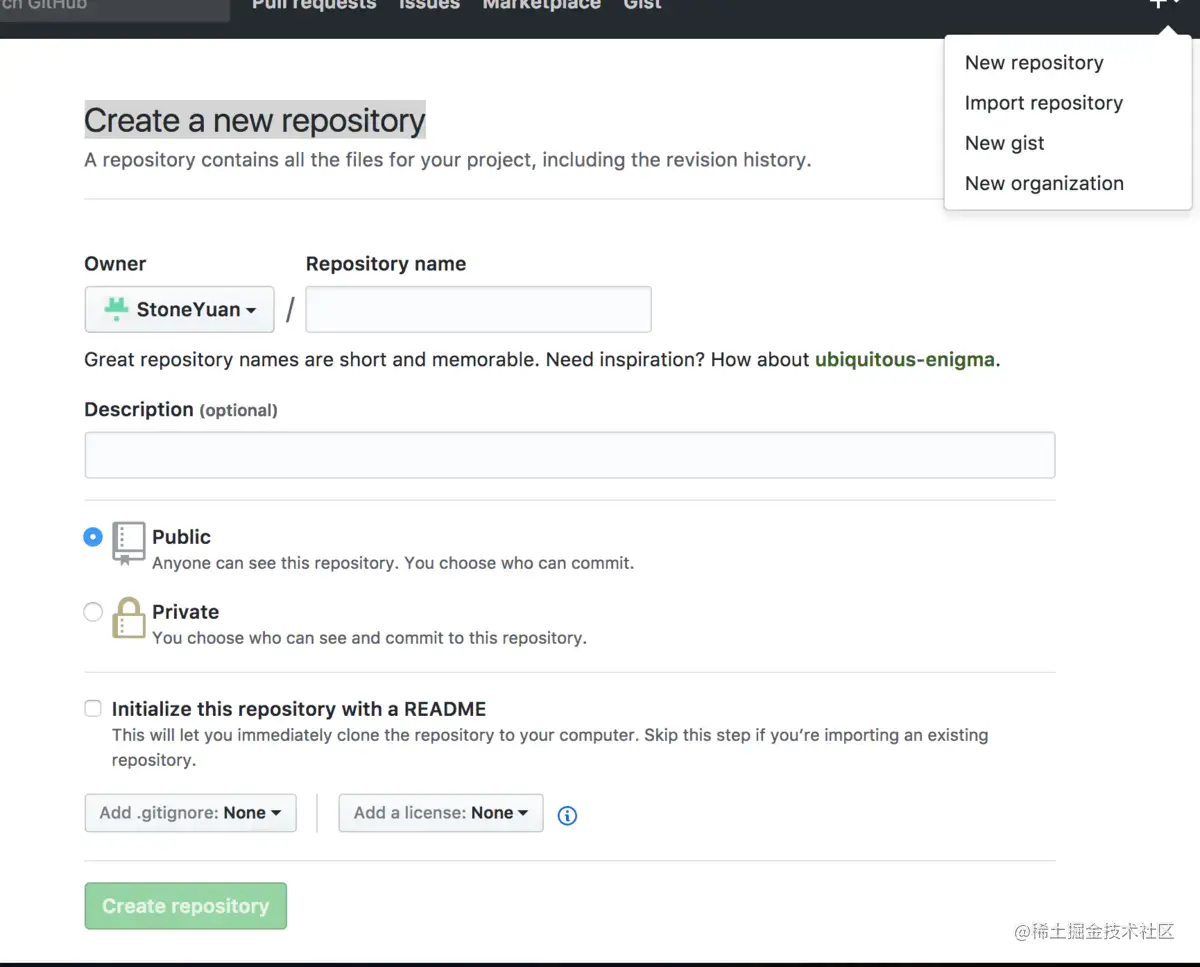Click the license info icon

[x=567, y=815]
